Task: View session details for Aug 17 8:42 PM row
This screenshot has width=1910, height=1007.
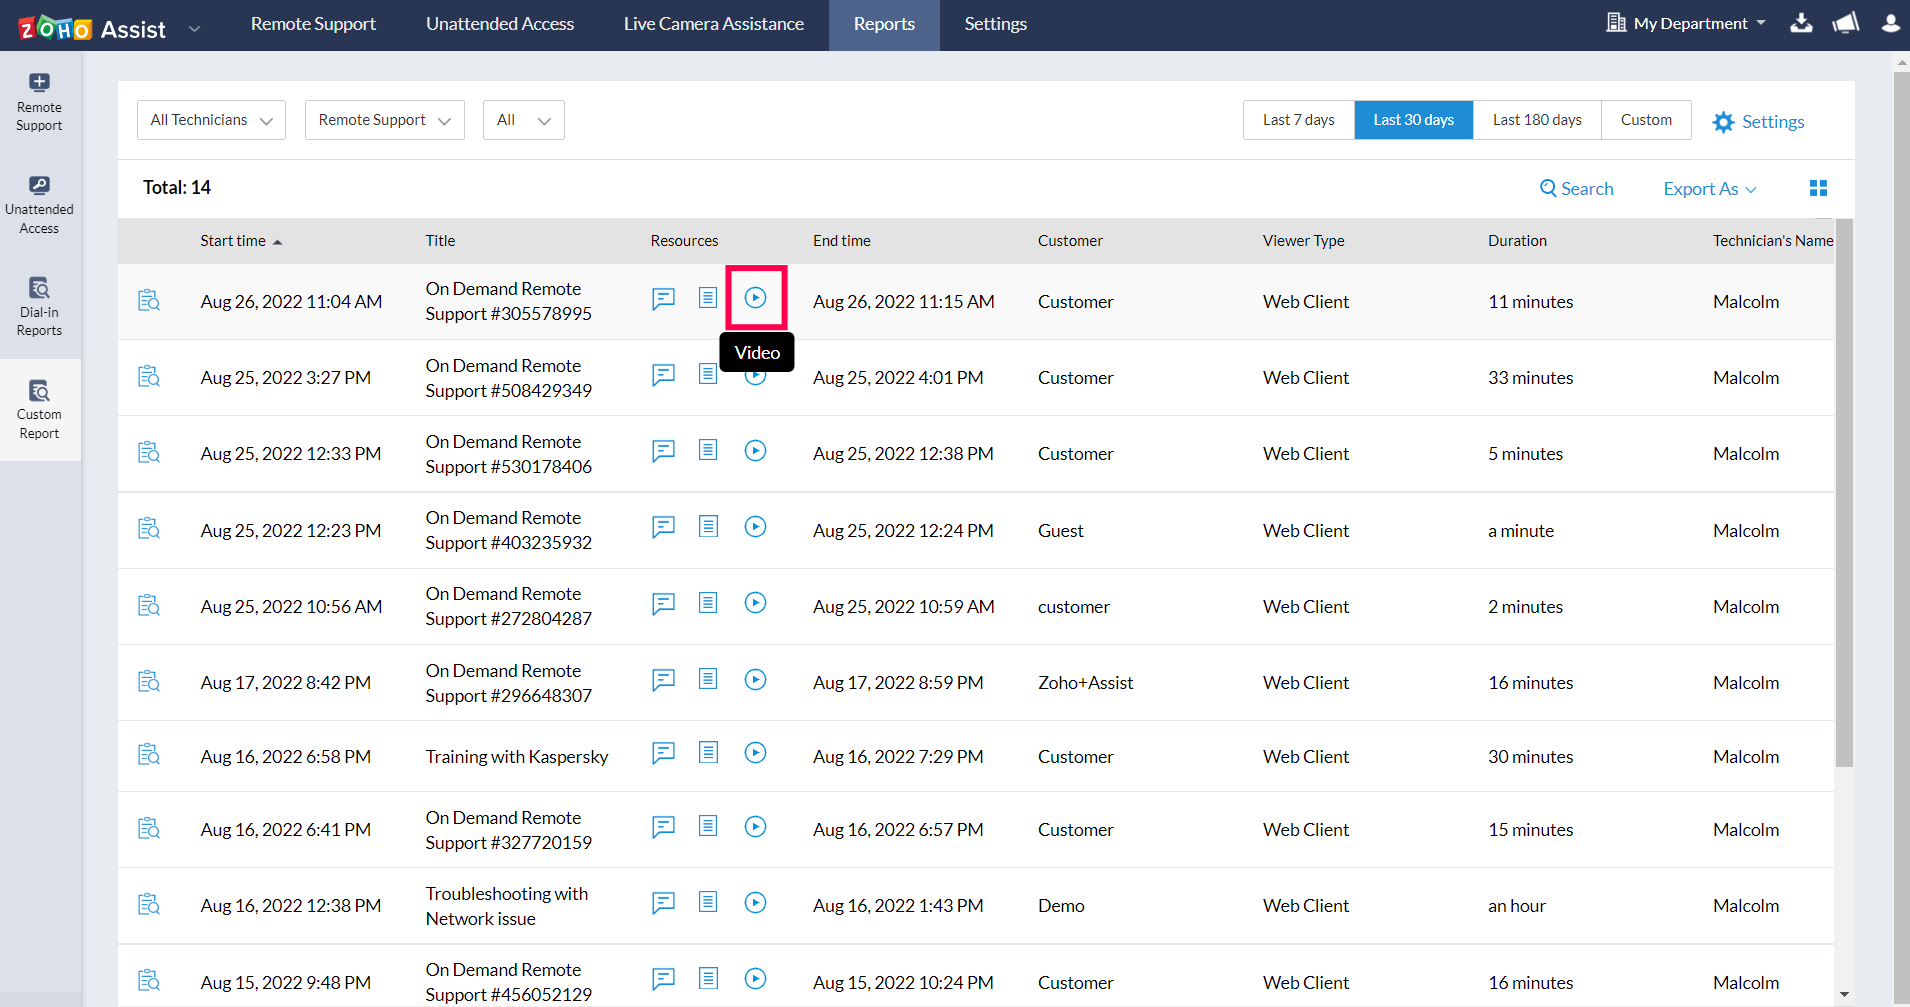Action: (149, 682)
